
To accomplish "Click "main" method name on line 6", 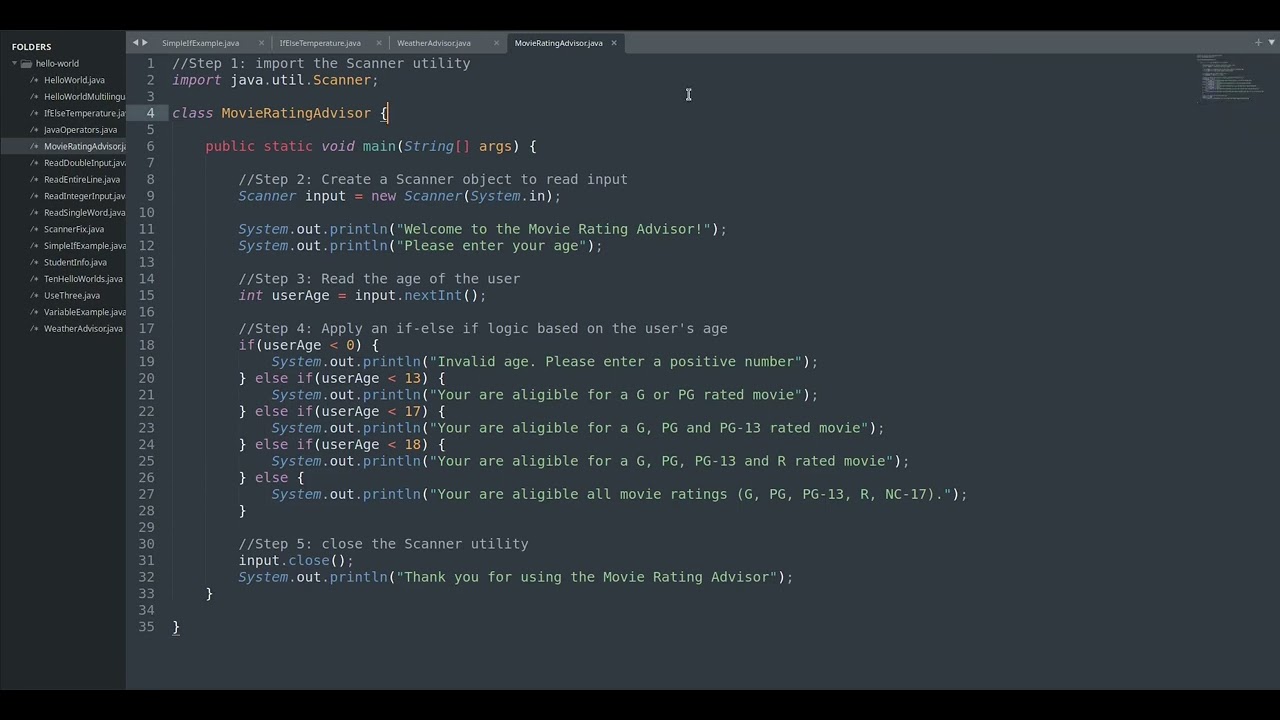I will click(x=379, y=146).
